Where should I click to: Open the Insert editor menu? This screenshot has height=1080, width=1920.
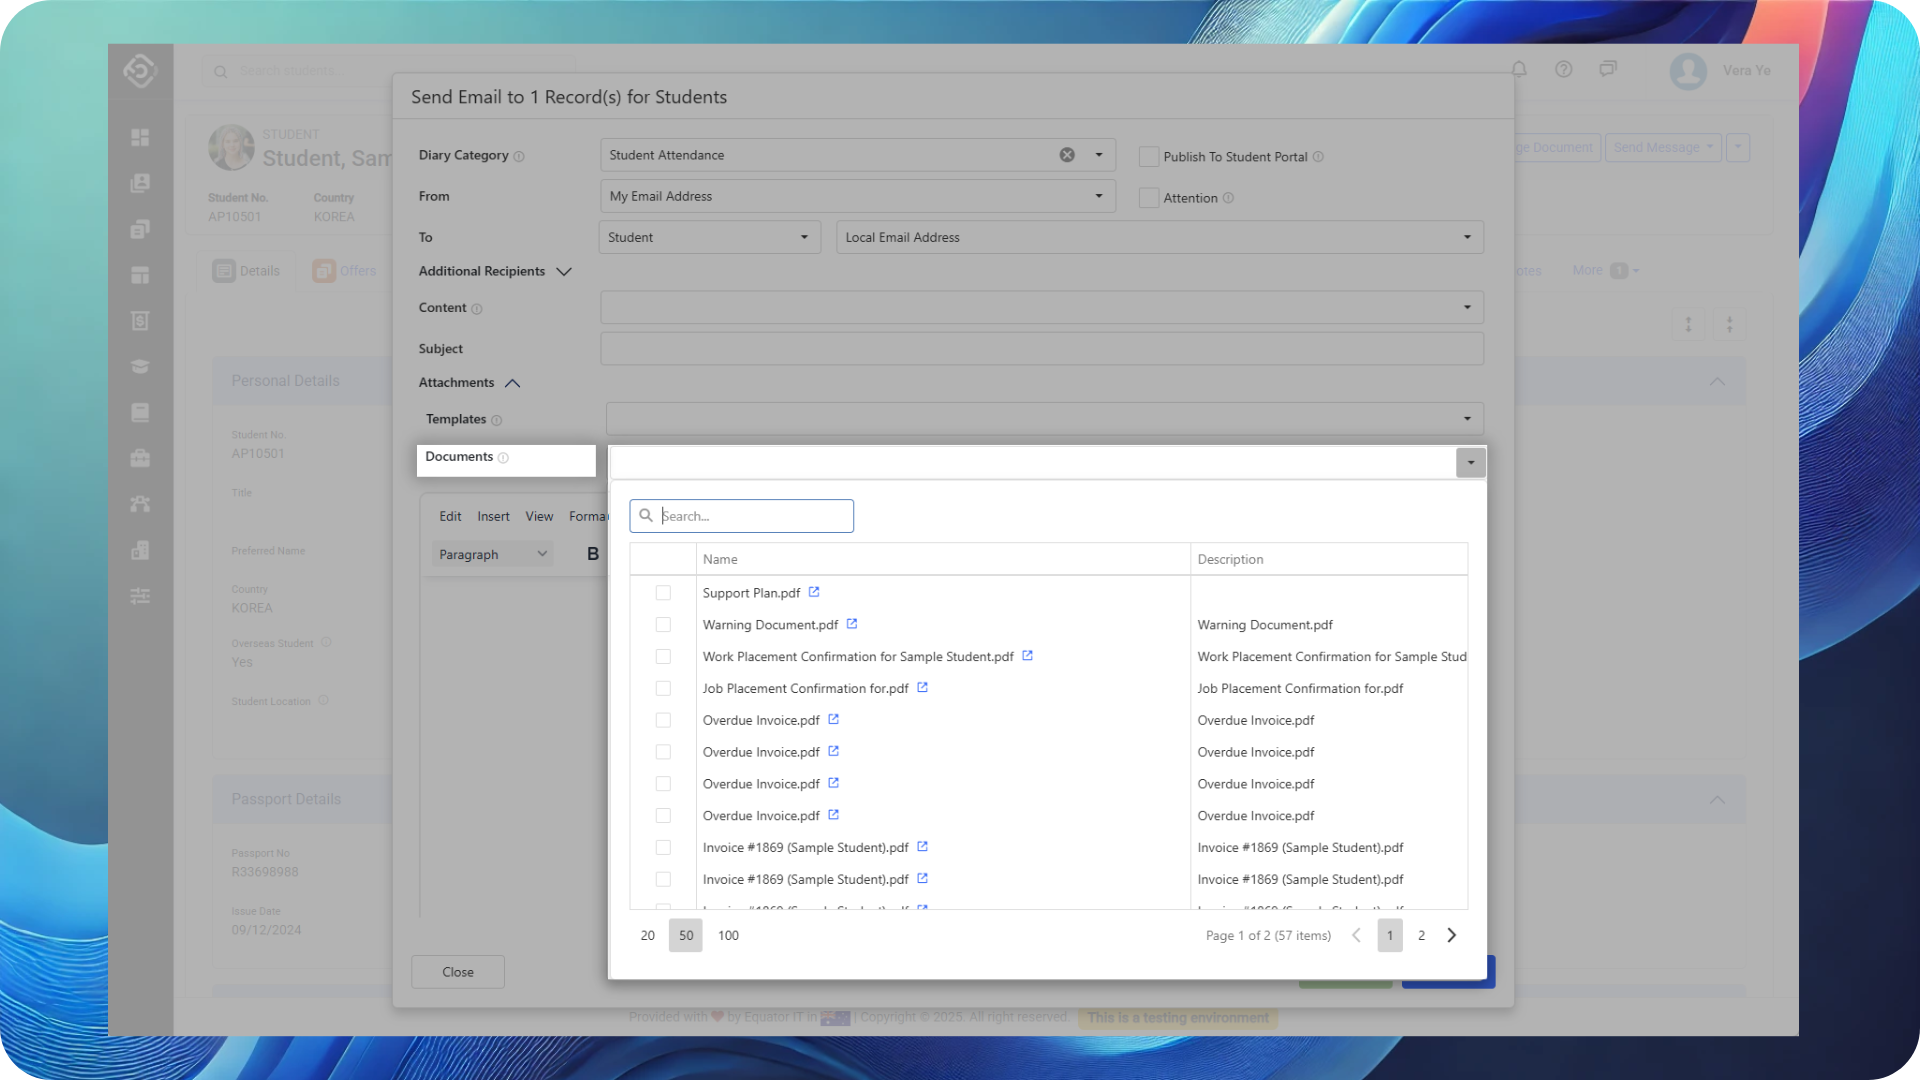coord(493,516)
